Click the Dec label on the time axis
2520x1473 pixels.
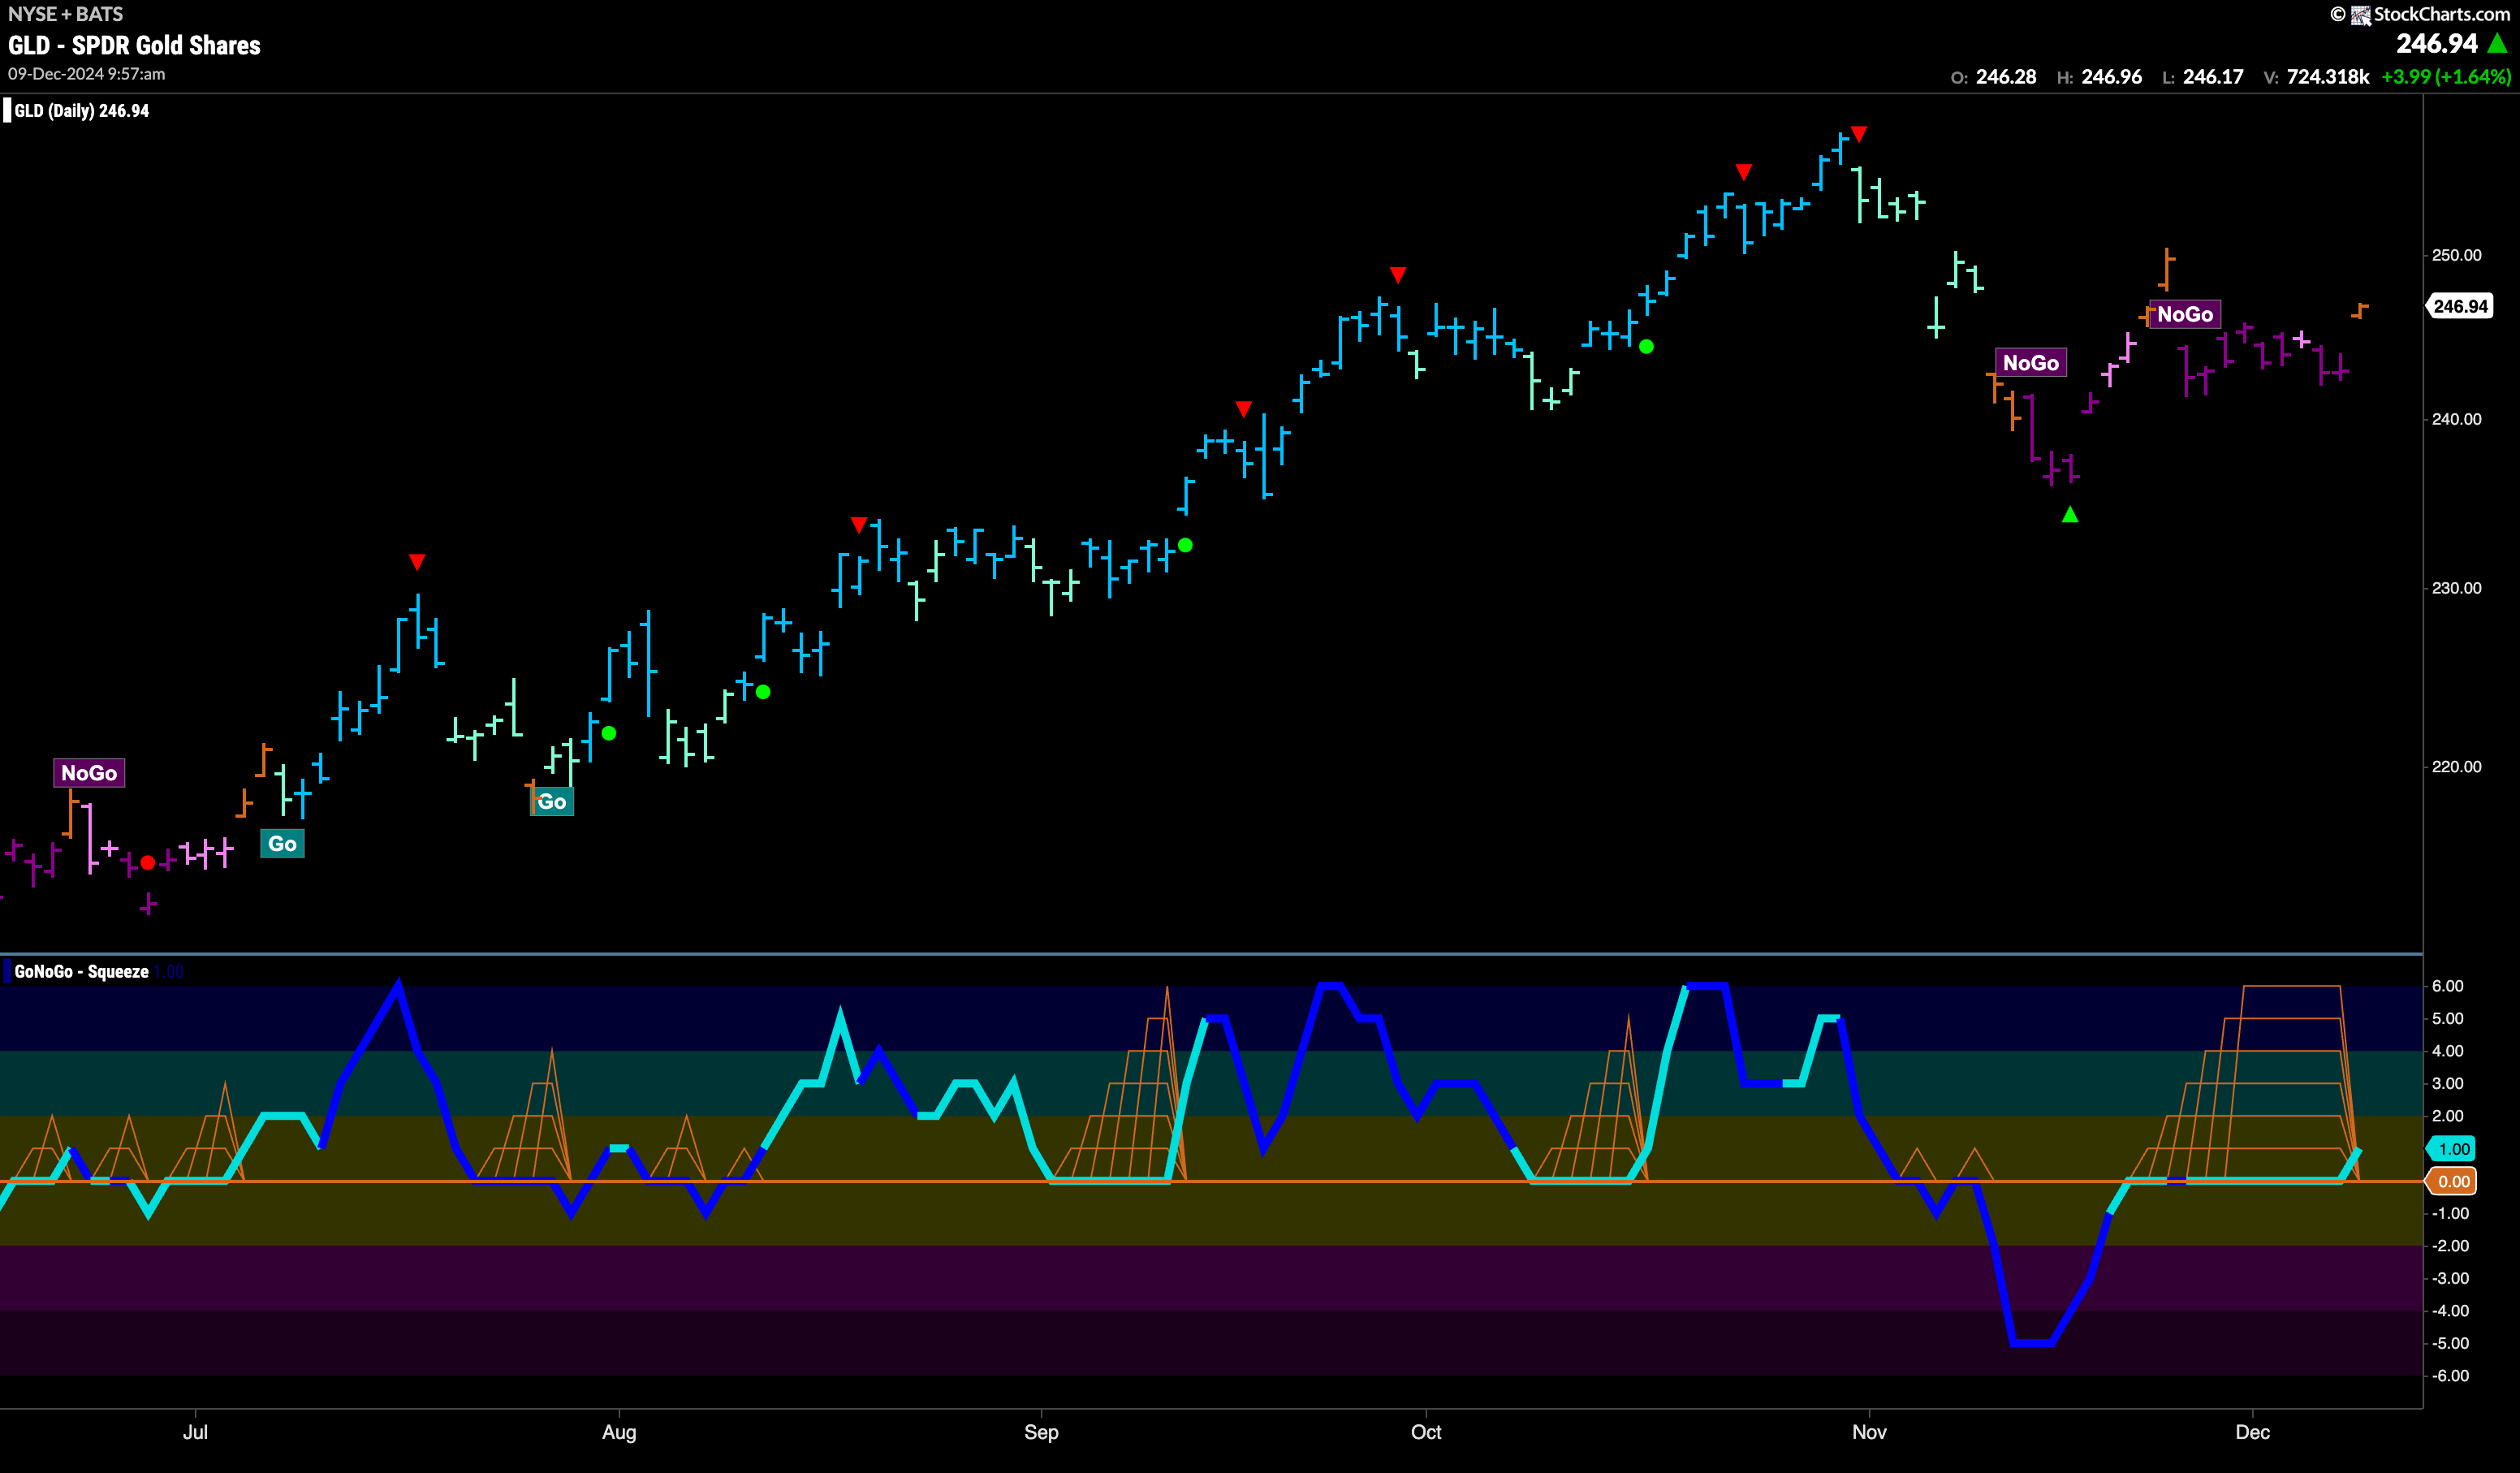coord(2252,1432)
